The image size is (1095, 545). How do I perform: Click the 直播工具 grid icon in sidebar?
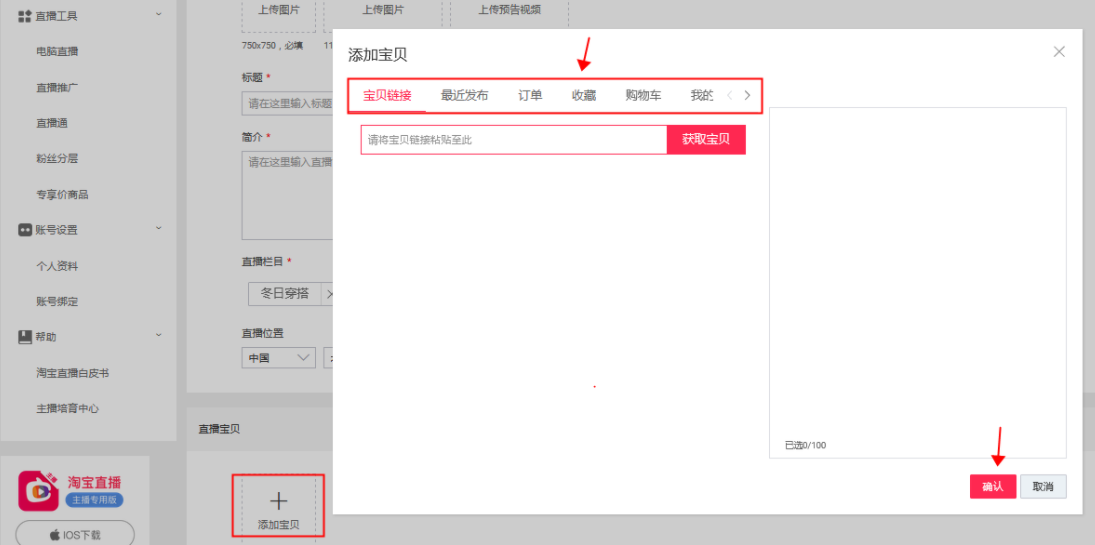(x=25, y=16)
